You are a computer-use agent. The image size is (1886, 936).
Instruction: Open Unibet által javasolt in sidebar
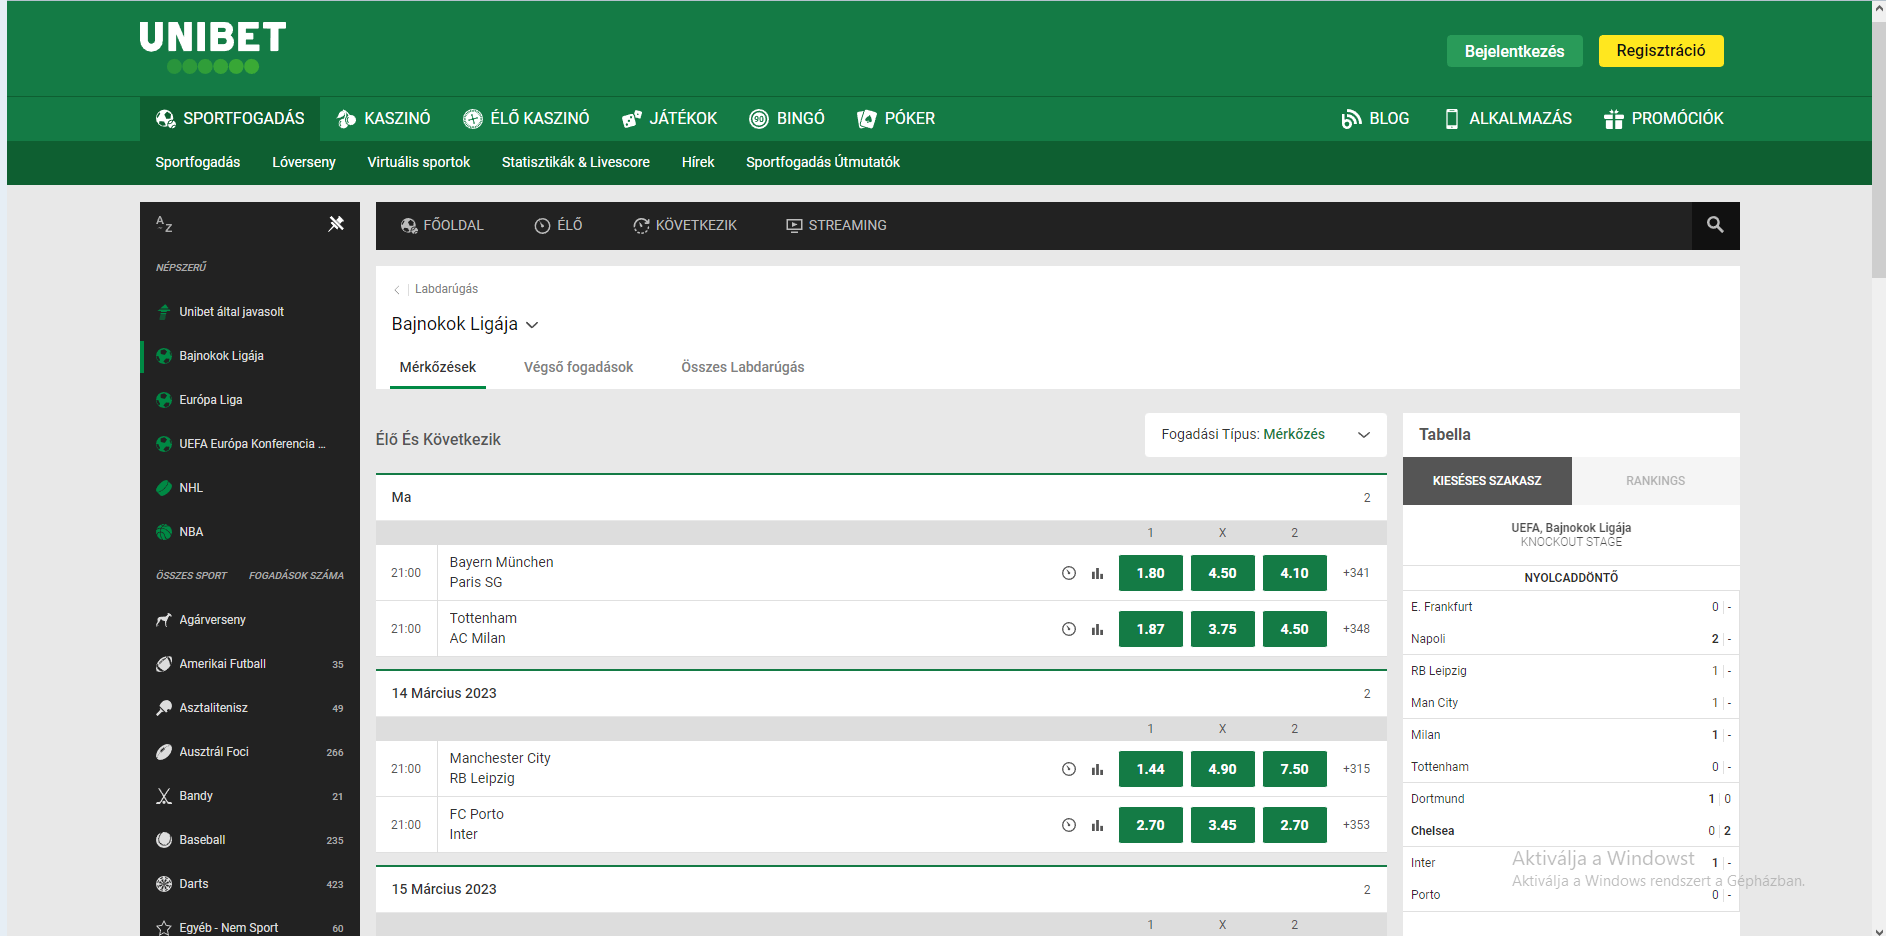coord(250,312)
